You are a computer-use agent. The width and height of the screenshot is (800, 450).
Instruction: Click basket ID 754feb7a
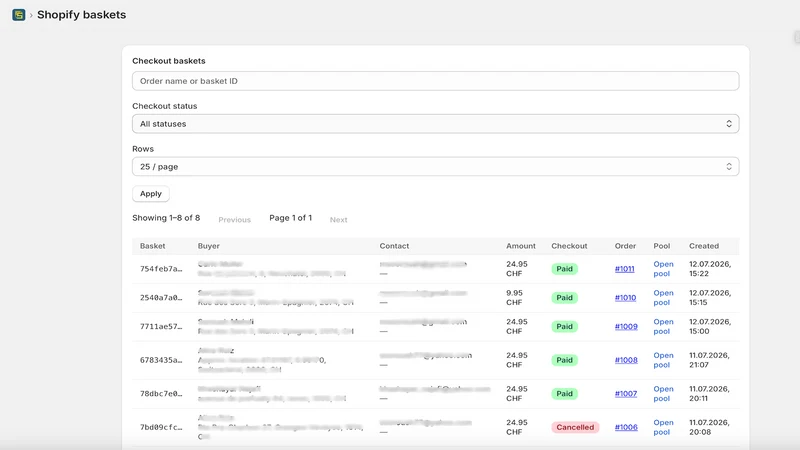[x=161, y=269]
